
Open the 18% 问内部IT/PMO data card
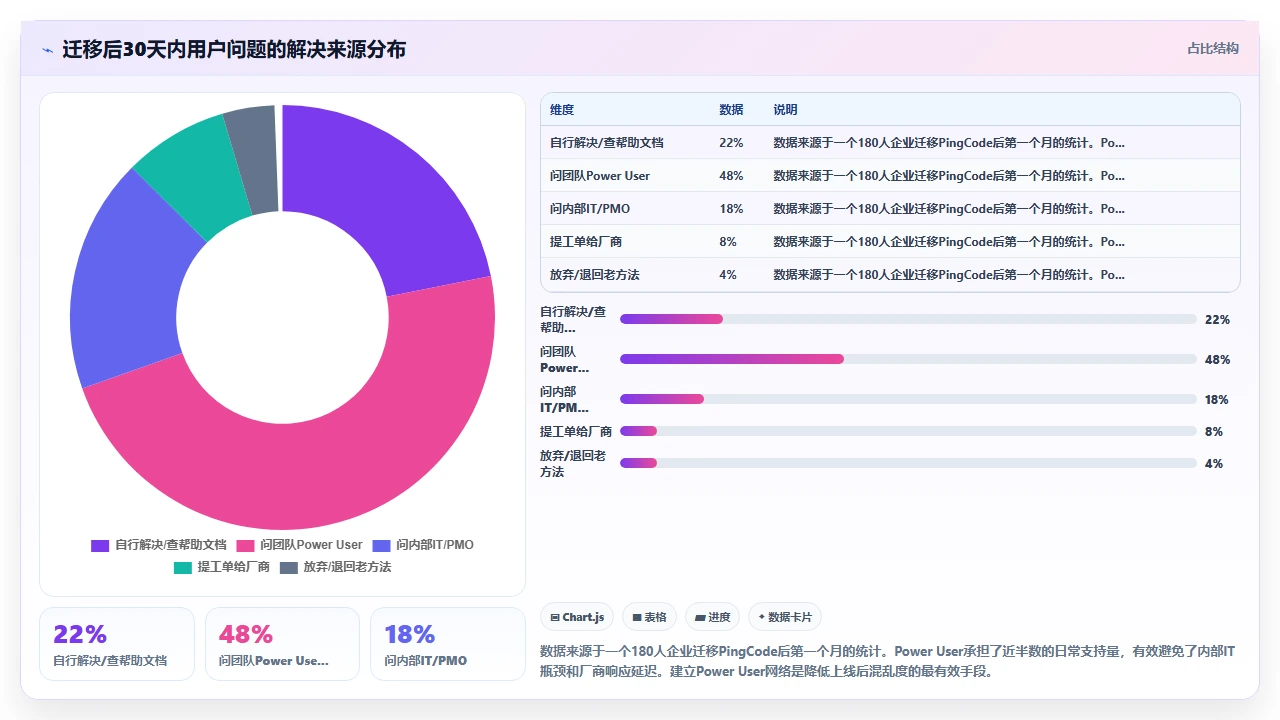[x=448, y=644]
